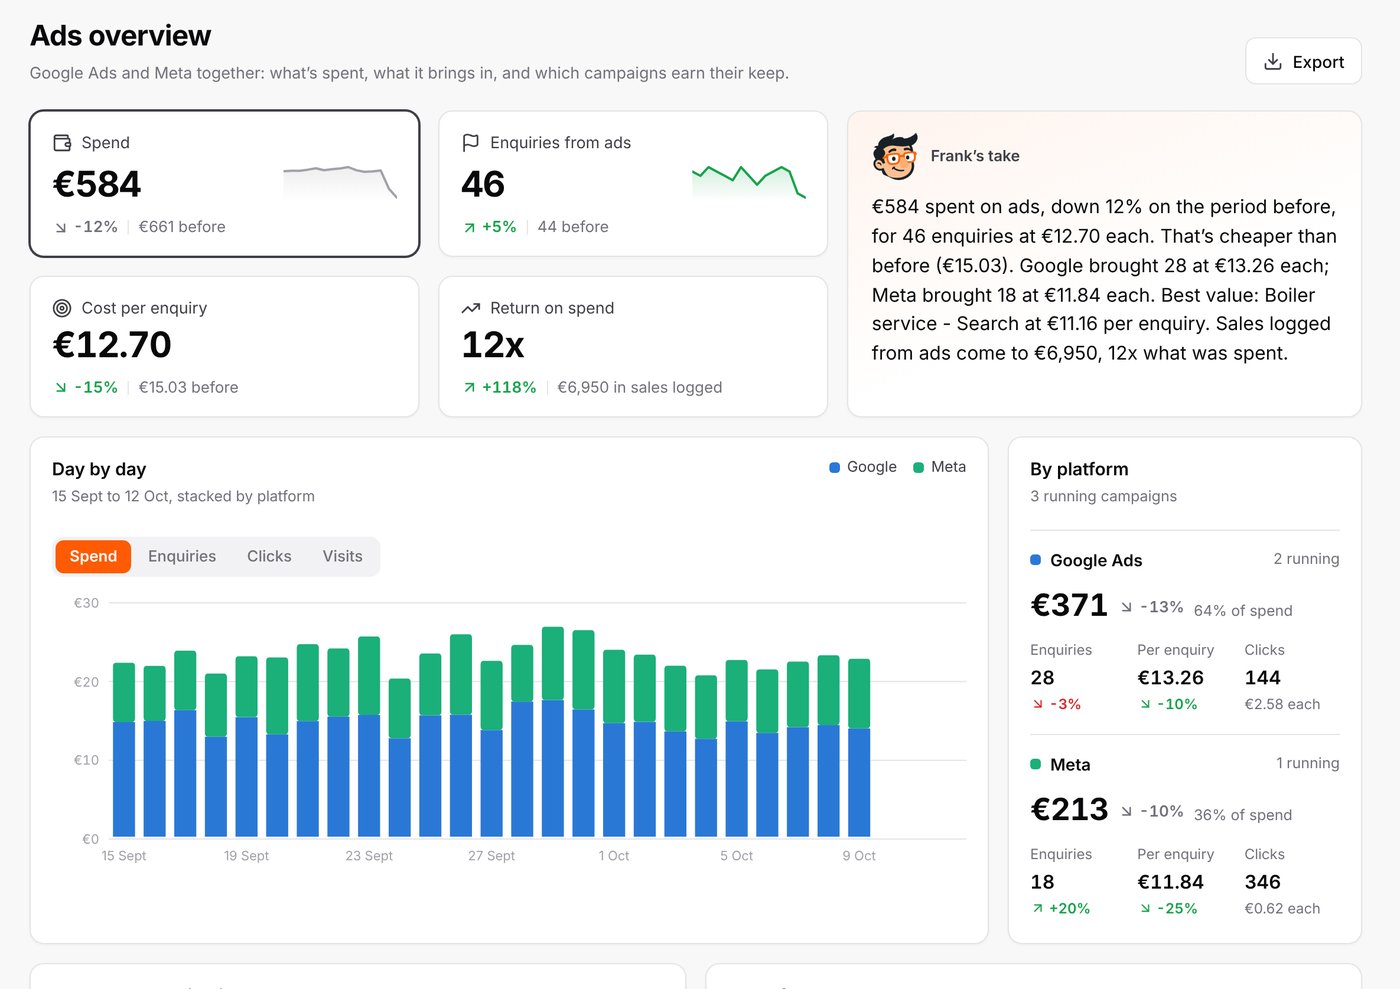Click the Export download icon
1400x989 pixels.
pos(1273,62)
